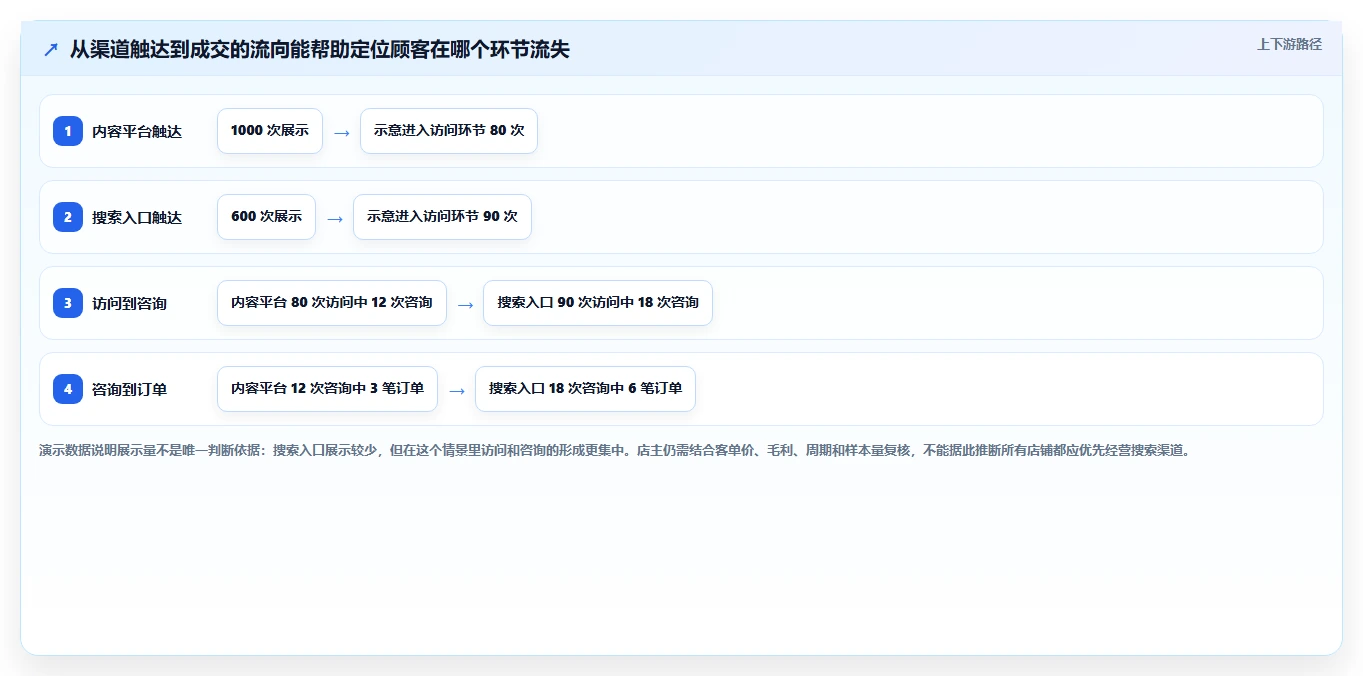Screen dimensions: 1363x676
Task: Select step badge 1 for 内容平台触达
Action: [68, 131]
